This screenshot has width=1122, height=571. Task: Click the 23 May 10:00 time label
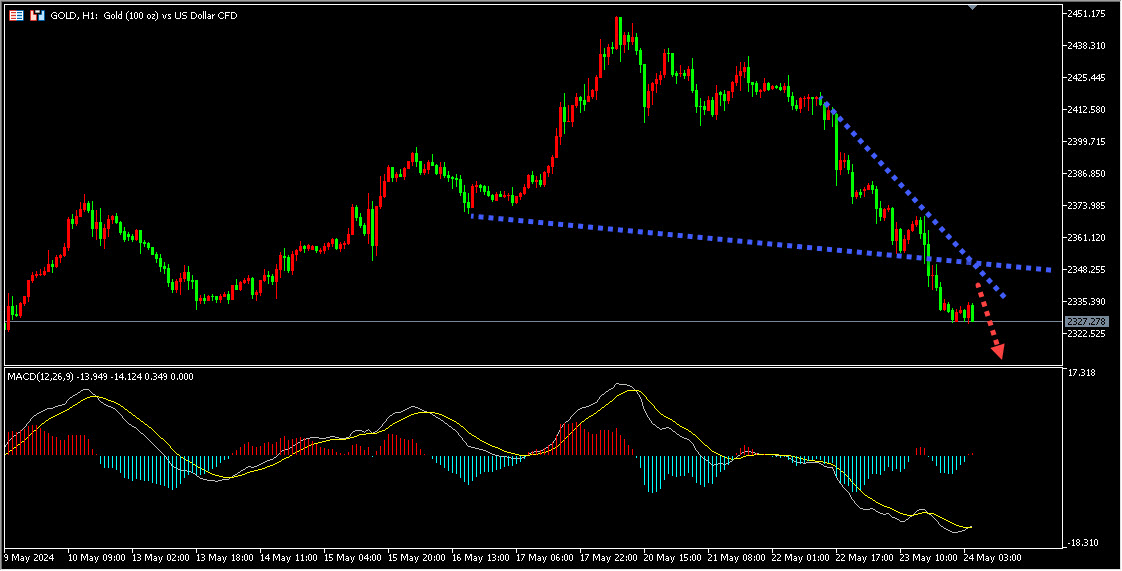click(929, 557)
